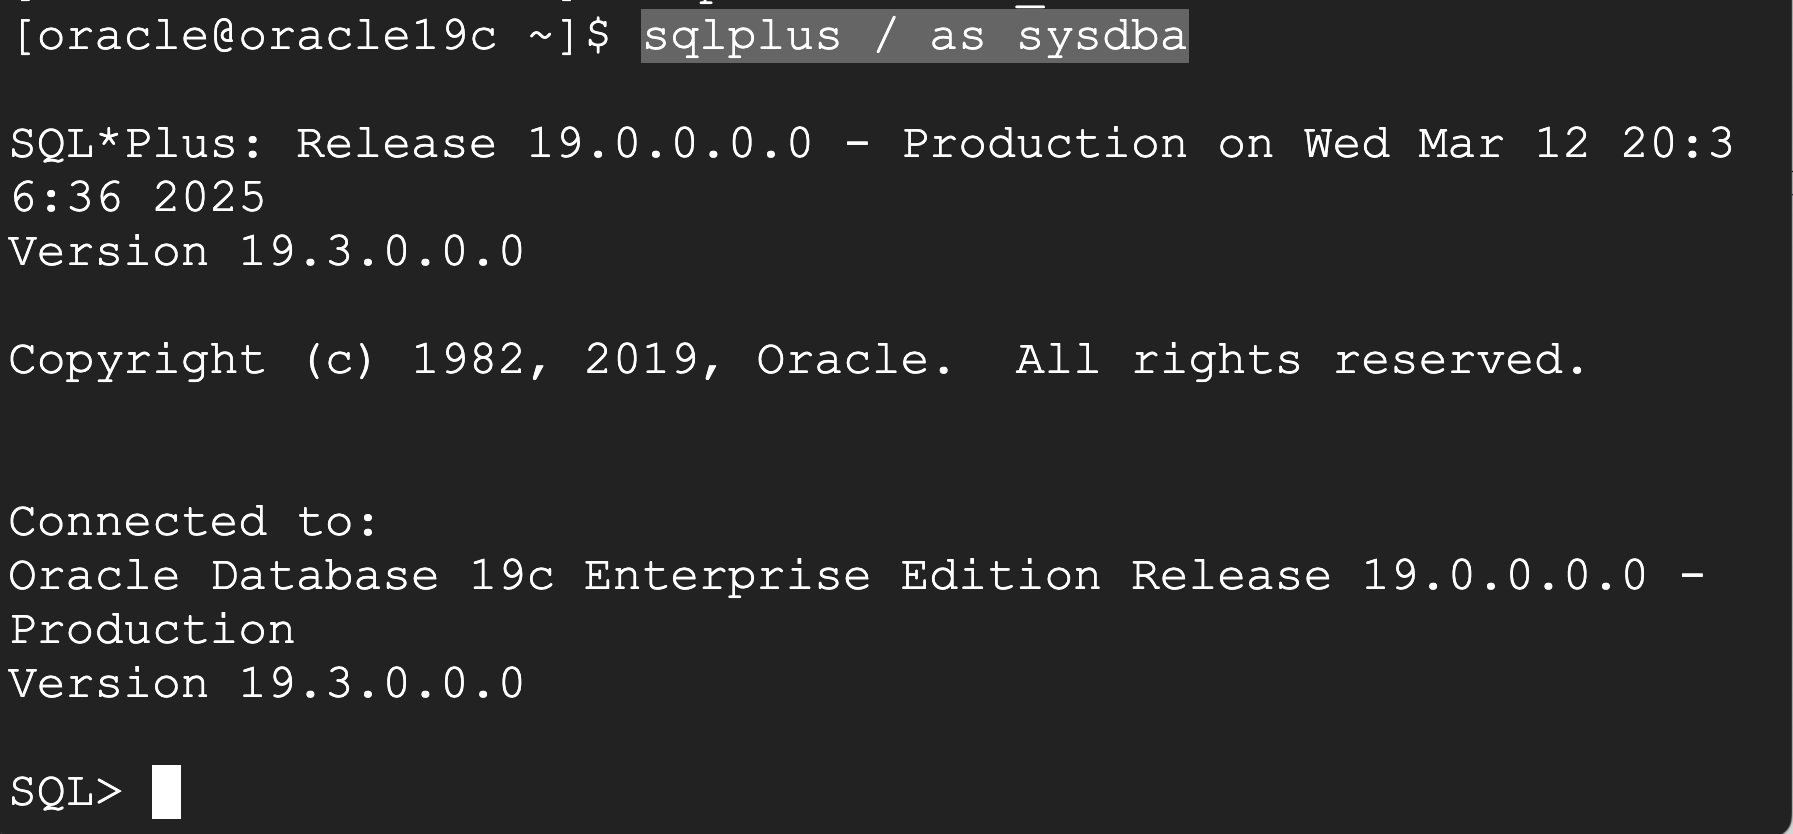Click the Version 19.3.0.0.0 line above SQL prompt

pyautogui.click(x=266, y=684)
